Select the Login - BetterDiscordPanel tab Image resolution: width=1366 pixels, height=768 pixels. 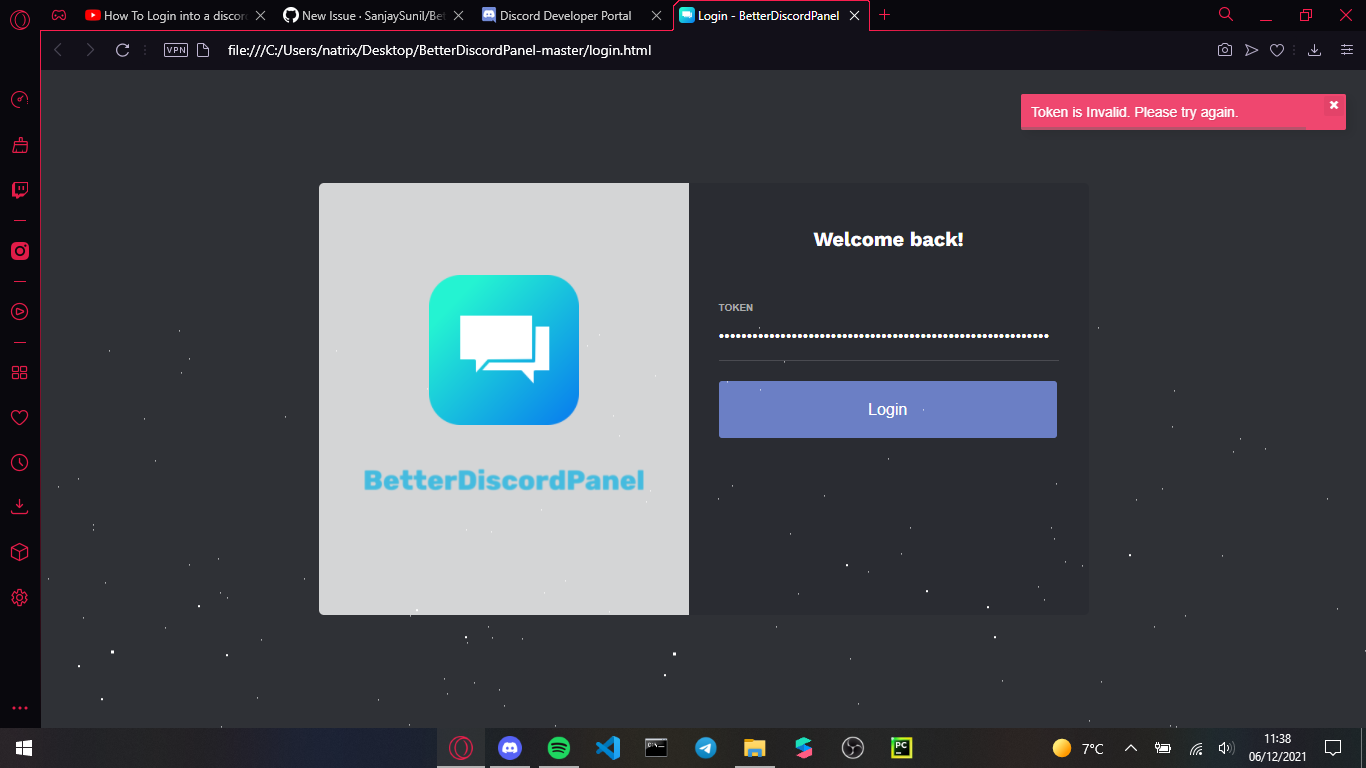coord(771,15)
